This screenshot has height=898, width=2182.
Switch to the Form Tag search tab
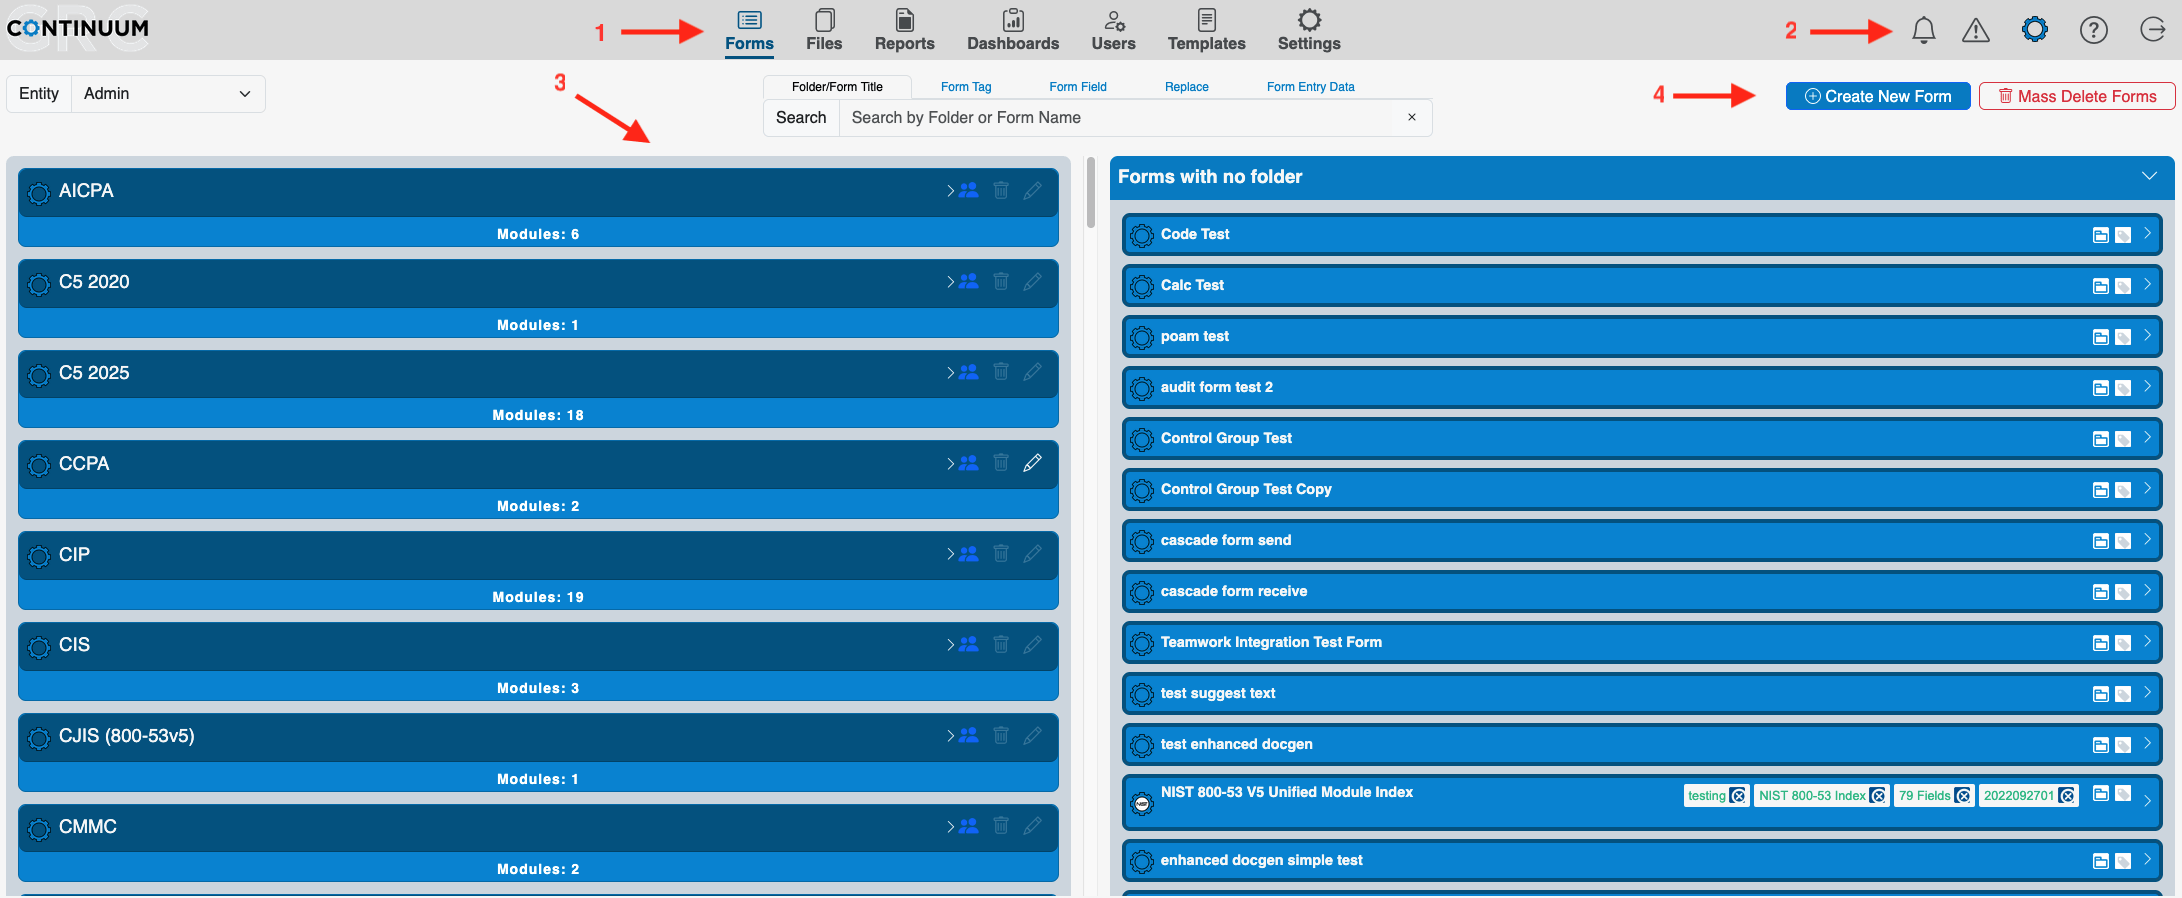click(965, 87)
